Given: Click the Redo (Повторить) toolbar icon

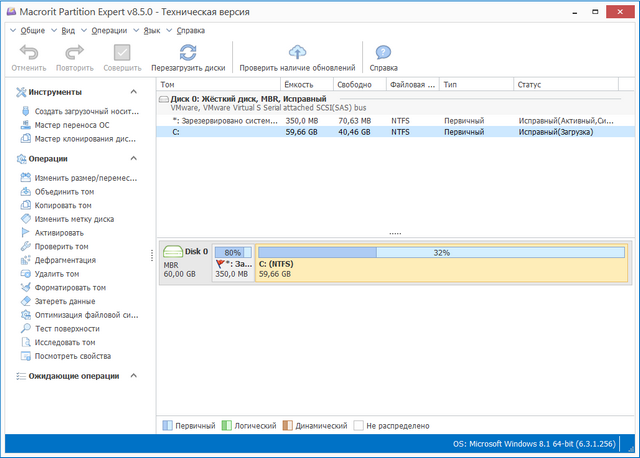Looking at the screenshot, I should pos(75,52).
